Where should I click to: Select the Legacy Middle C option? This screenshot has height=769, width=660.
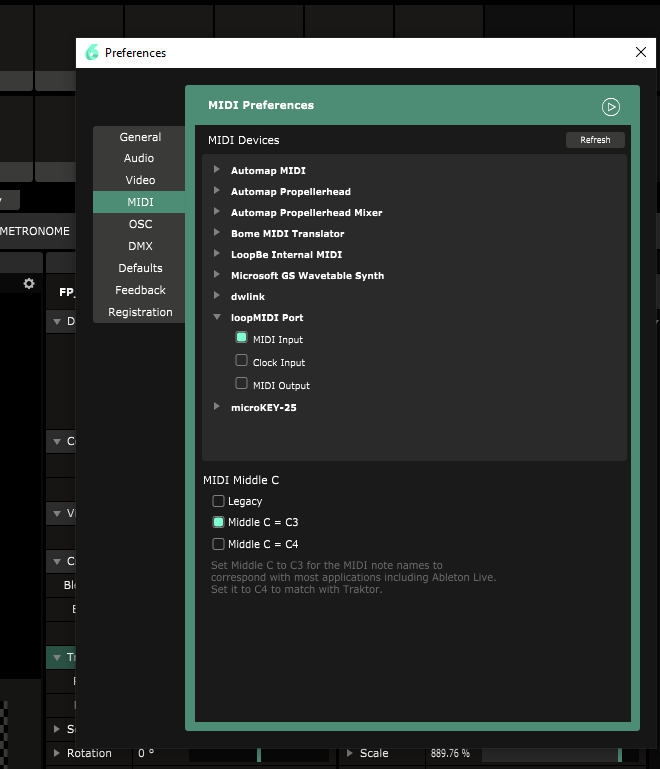[218, 501]
